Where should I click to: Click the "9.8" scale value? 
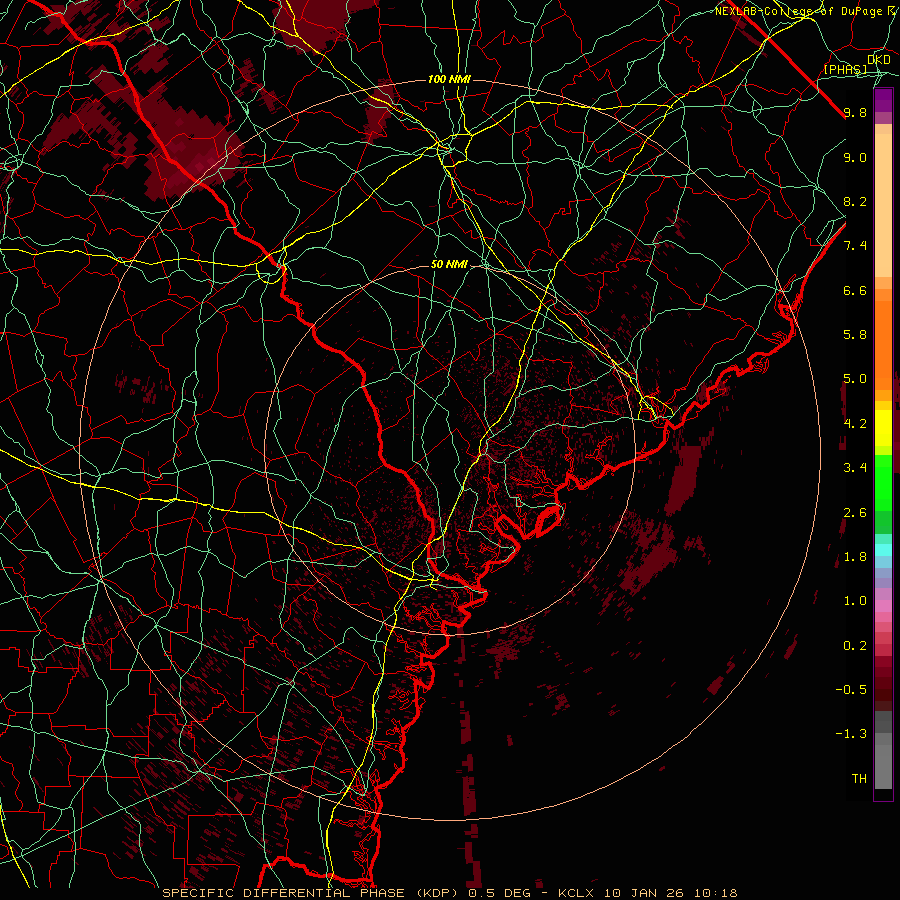855,113
